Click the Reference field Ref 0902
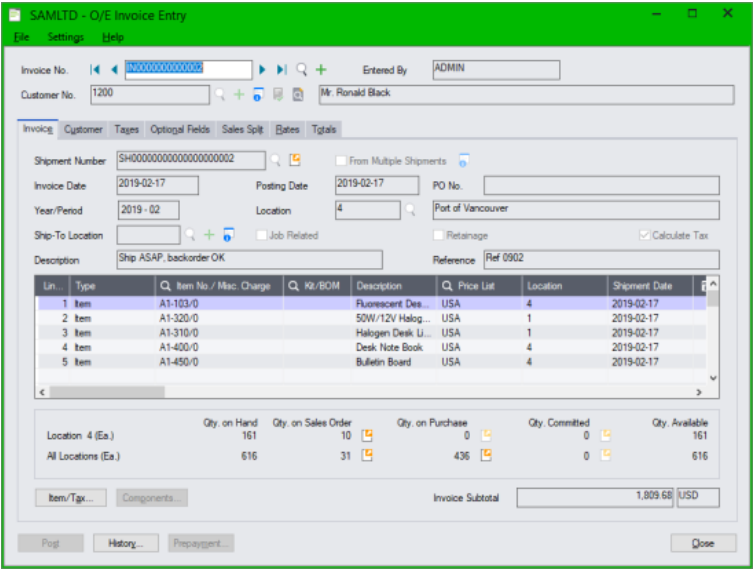The height and width of the screenshot is (570, 754). tap(601, 260)
